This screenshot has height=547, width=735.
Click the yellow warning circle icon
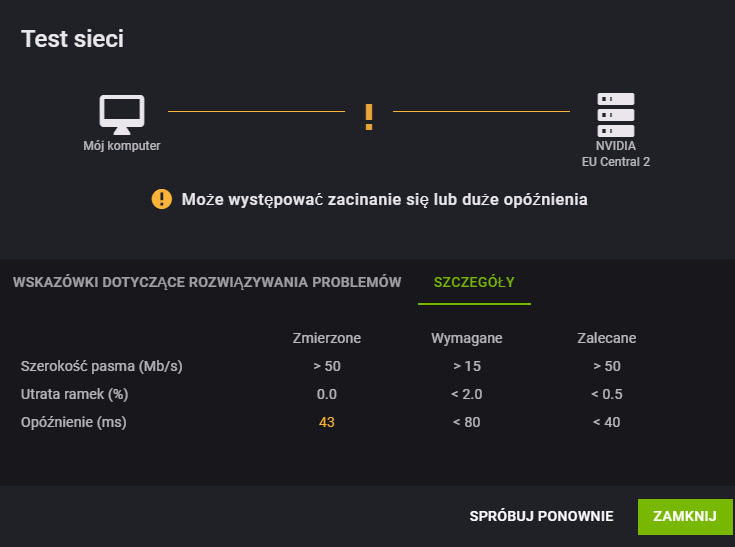(x=162, y=199)
